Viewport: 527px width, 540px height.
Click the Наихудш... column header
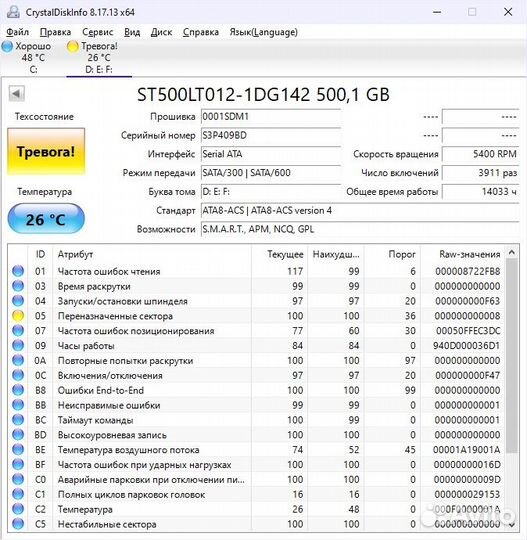coord(336,254)
